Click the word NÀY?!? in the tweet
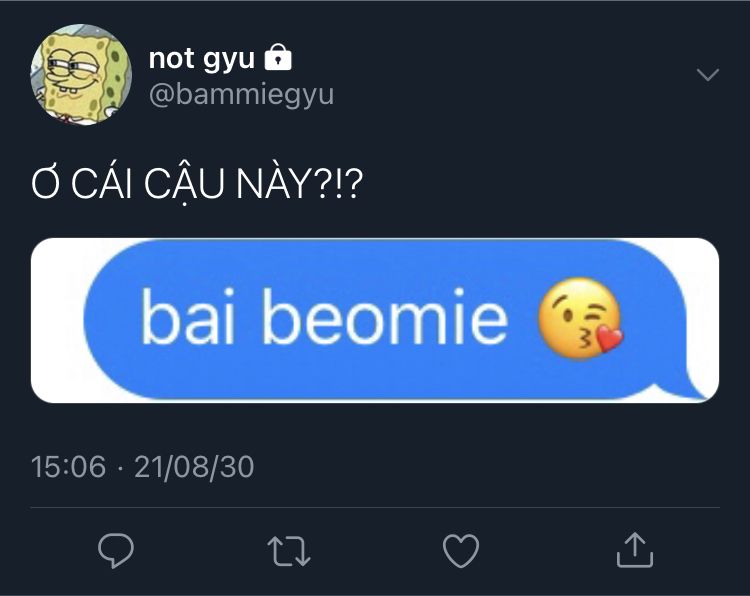The image size is (750, 596). pyautogui.click(x=299, y=184)
